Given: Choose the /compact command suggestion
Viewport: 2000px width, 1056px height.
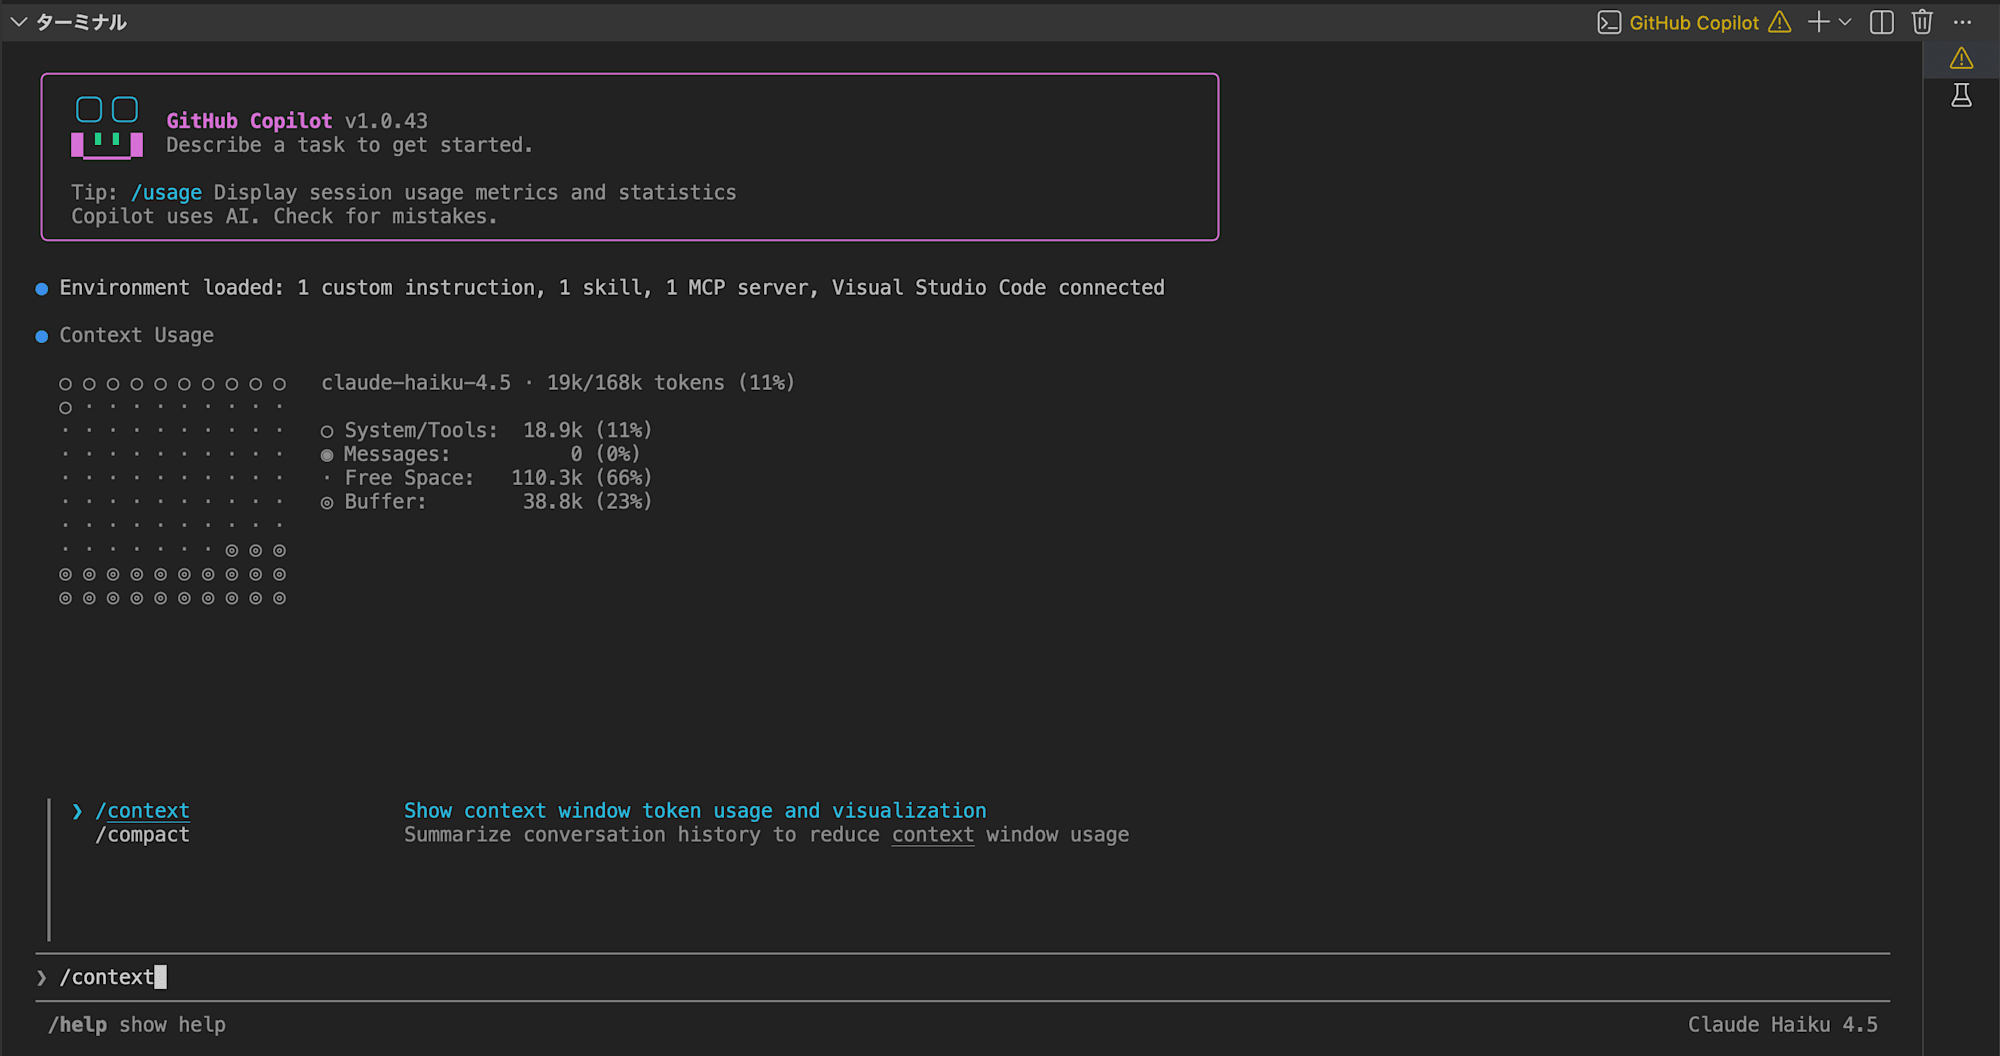Looking at the screenshot, I should (x=142, y=835).
